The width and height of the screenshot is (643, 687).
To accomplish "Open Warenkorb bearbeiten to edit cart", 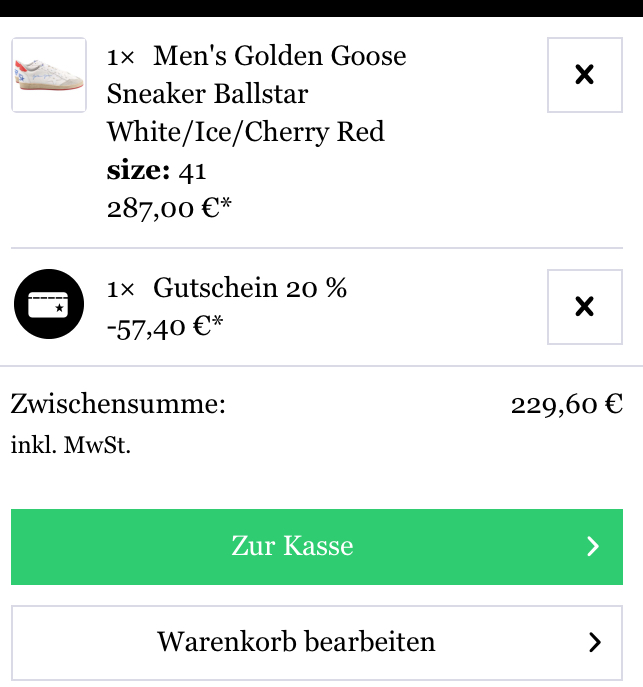I will click(296, 642).
